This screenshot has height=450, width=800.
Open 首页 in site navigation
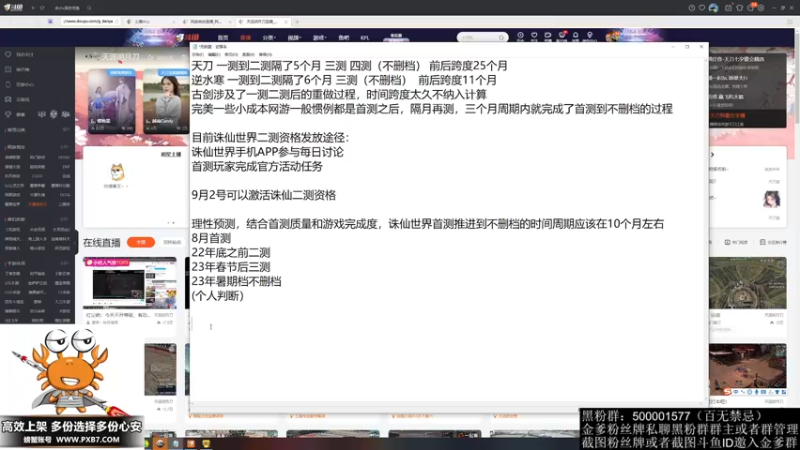pos(223,38)
